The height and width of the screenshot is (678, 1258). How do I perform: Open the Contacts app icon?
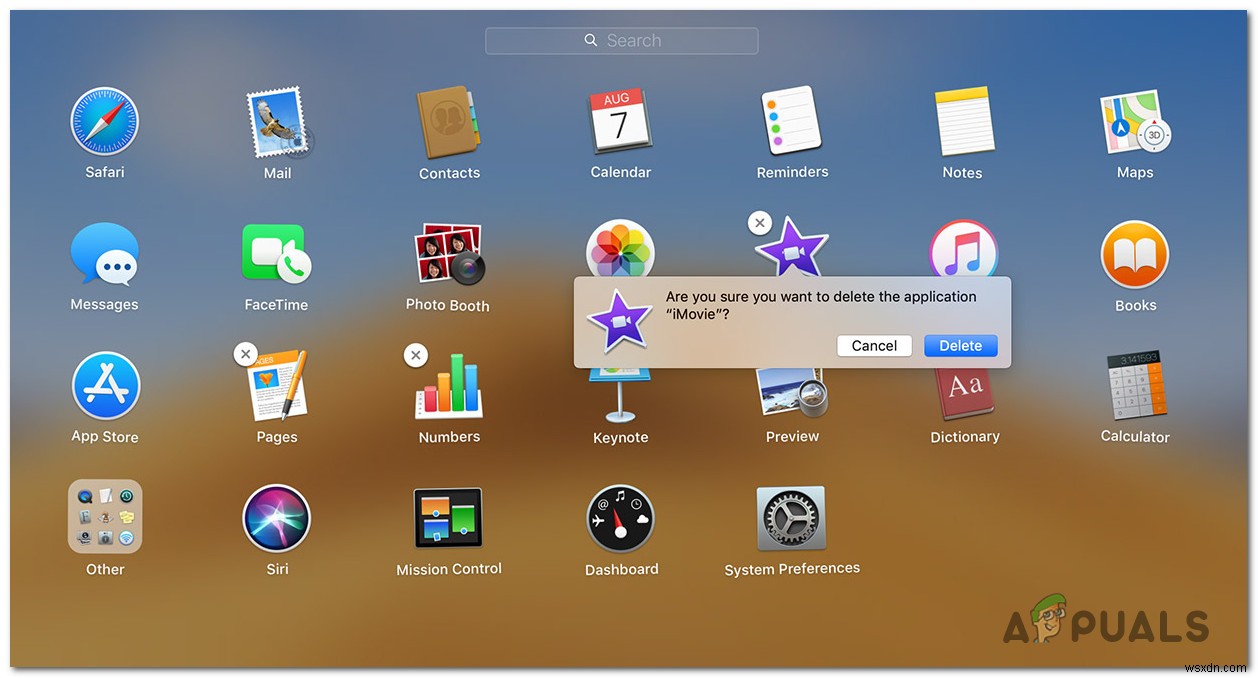449,123
